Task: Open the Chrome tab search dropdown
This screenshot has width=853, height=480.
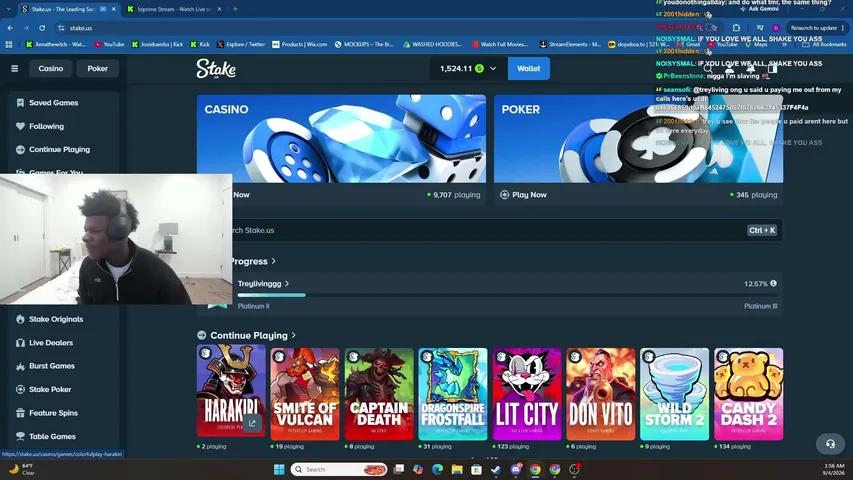Action: coord(8,9)
